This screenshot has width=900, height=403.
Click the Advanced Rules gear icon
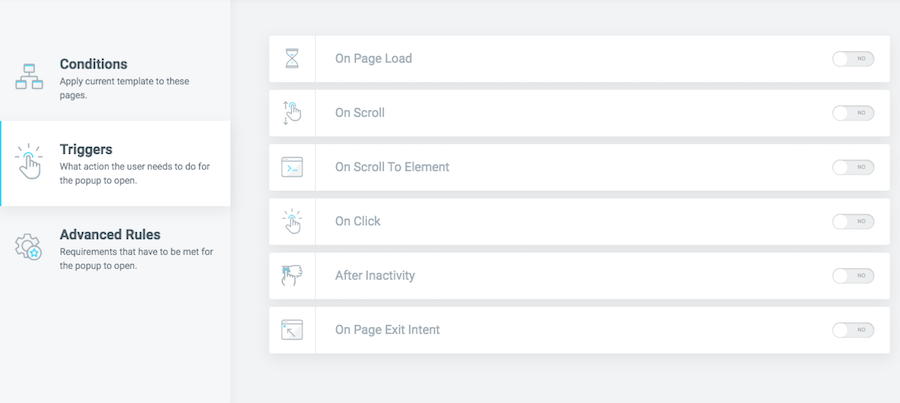pos(28,247)
